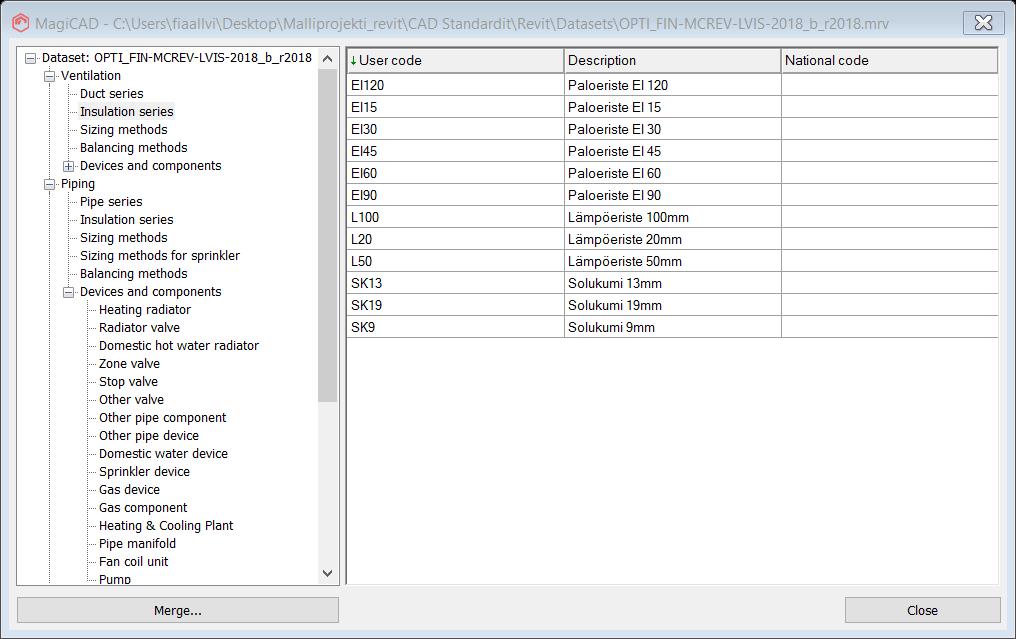The width and height of the screenshot is (1016, 639).
Task: Click description Solukumi 9mm
Action: [x=611, y=328]
